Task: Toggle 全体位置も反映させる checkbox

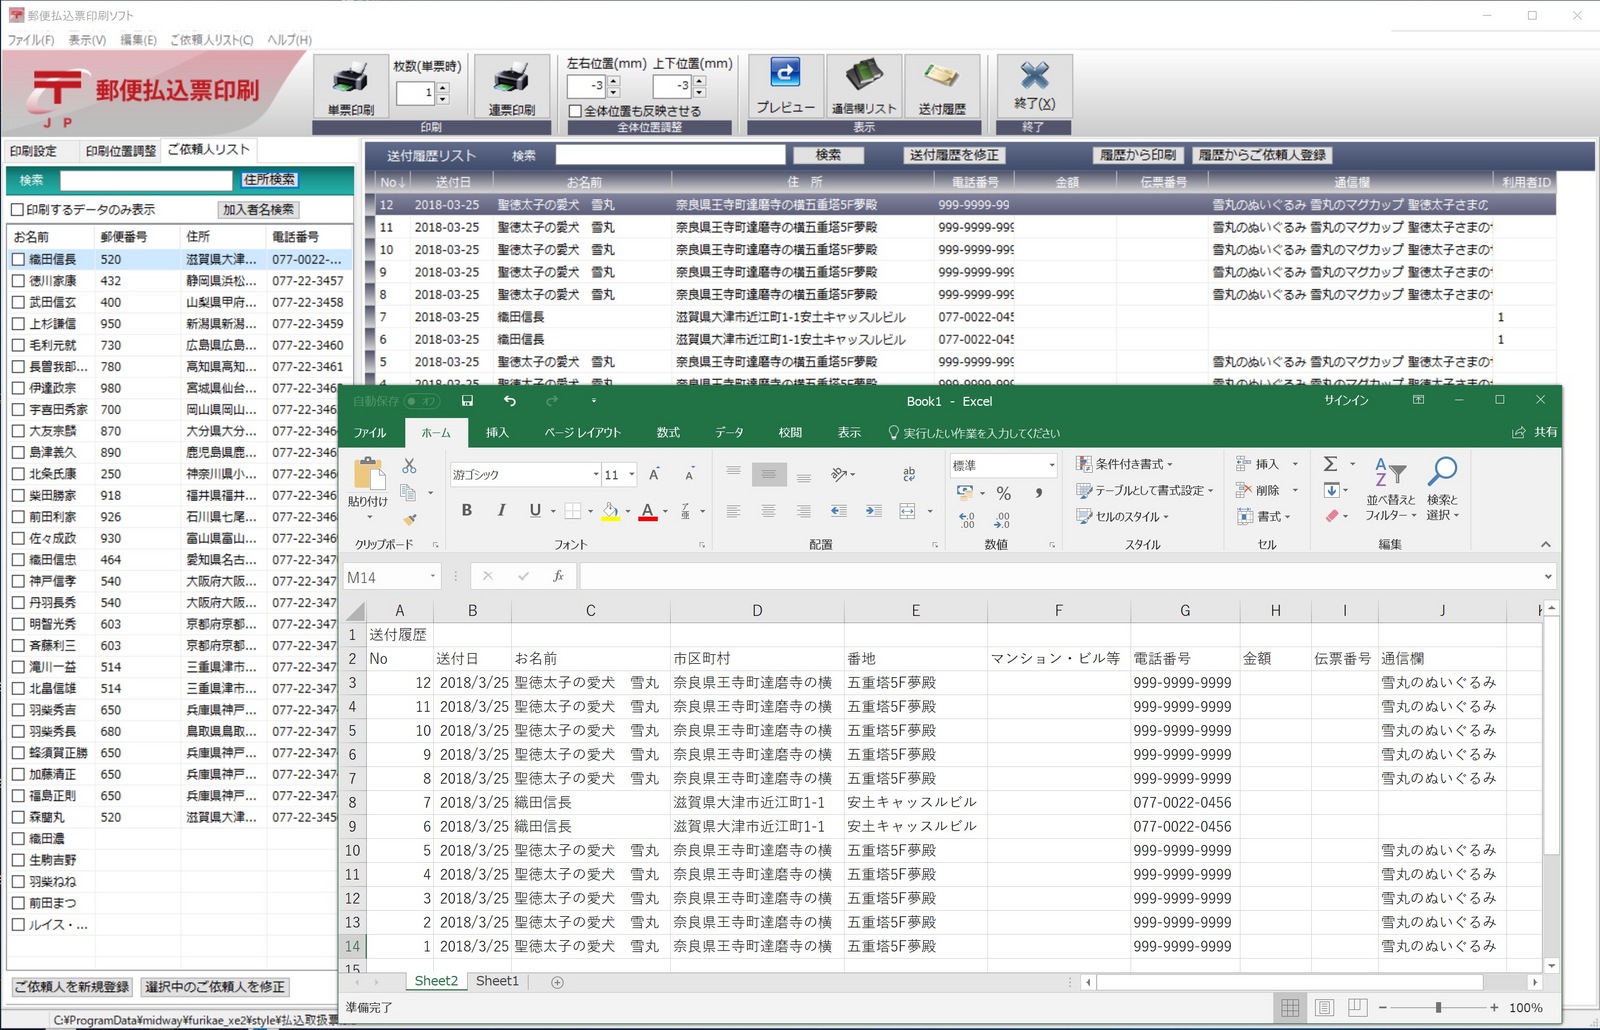Action: 575,111
